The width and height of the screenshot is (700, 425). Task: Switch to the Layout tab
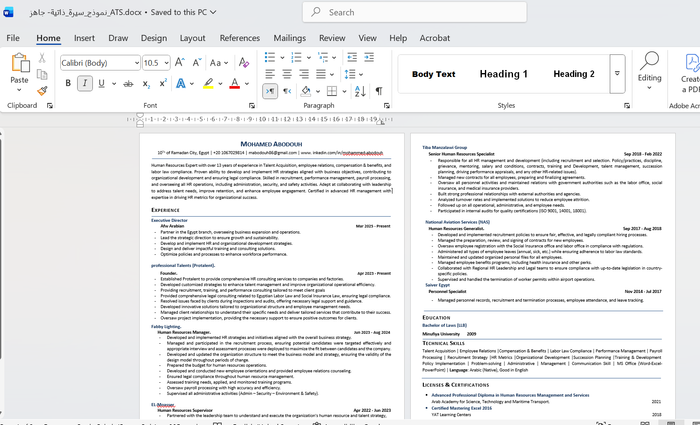192,38
